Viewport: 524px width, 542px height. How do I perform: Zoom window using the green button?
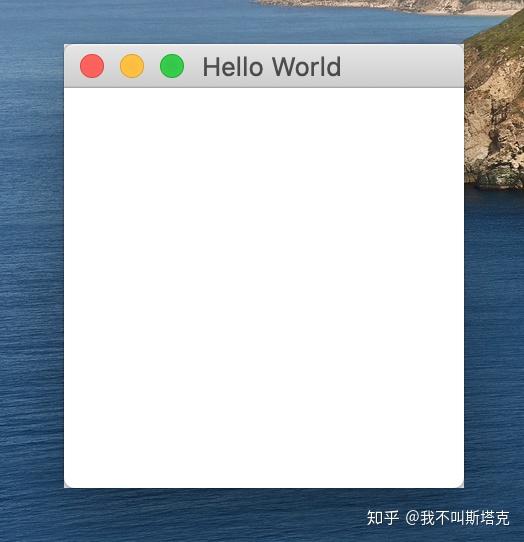(x=172, y=66)
